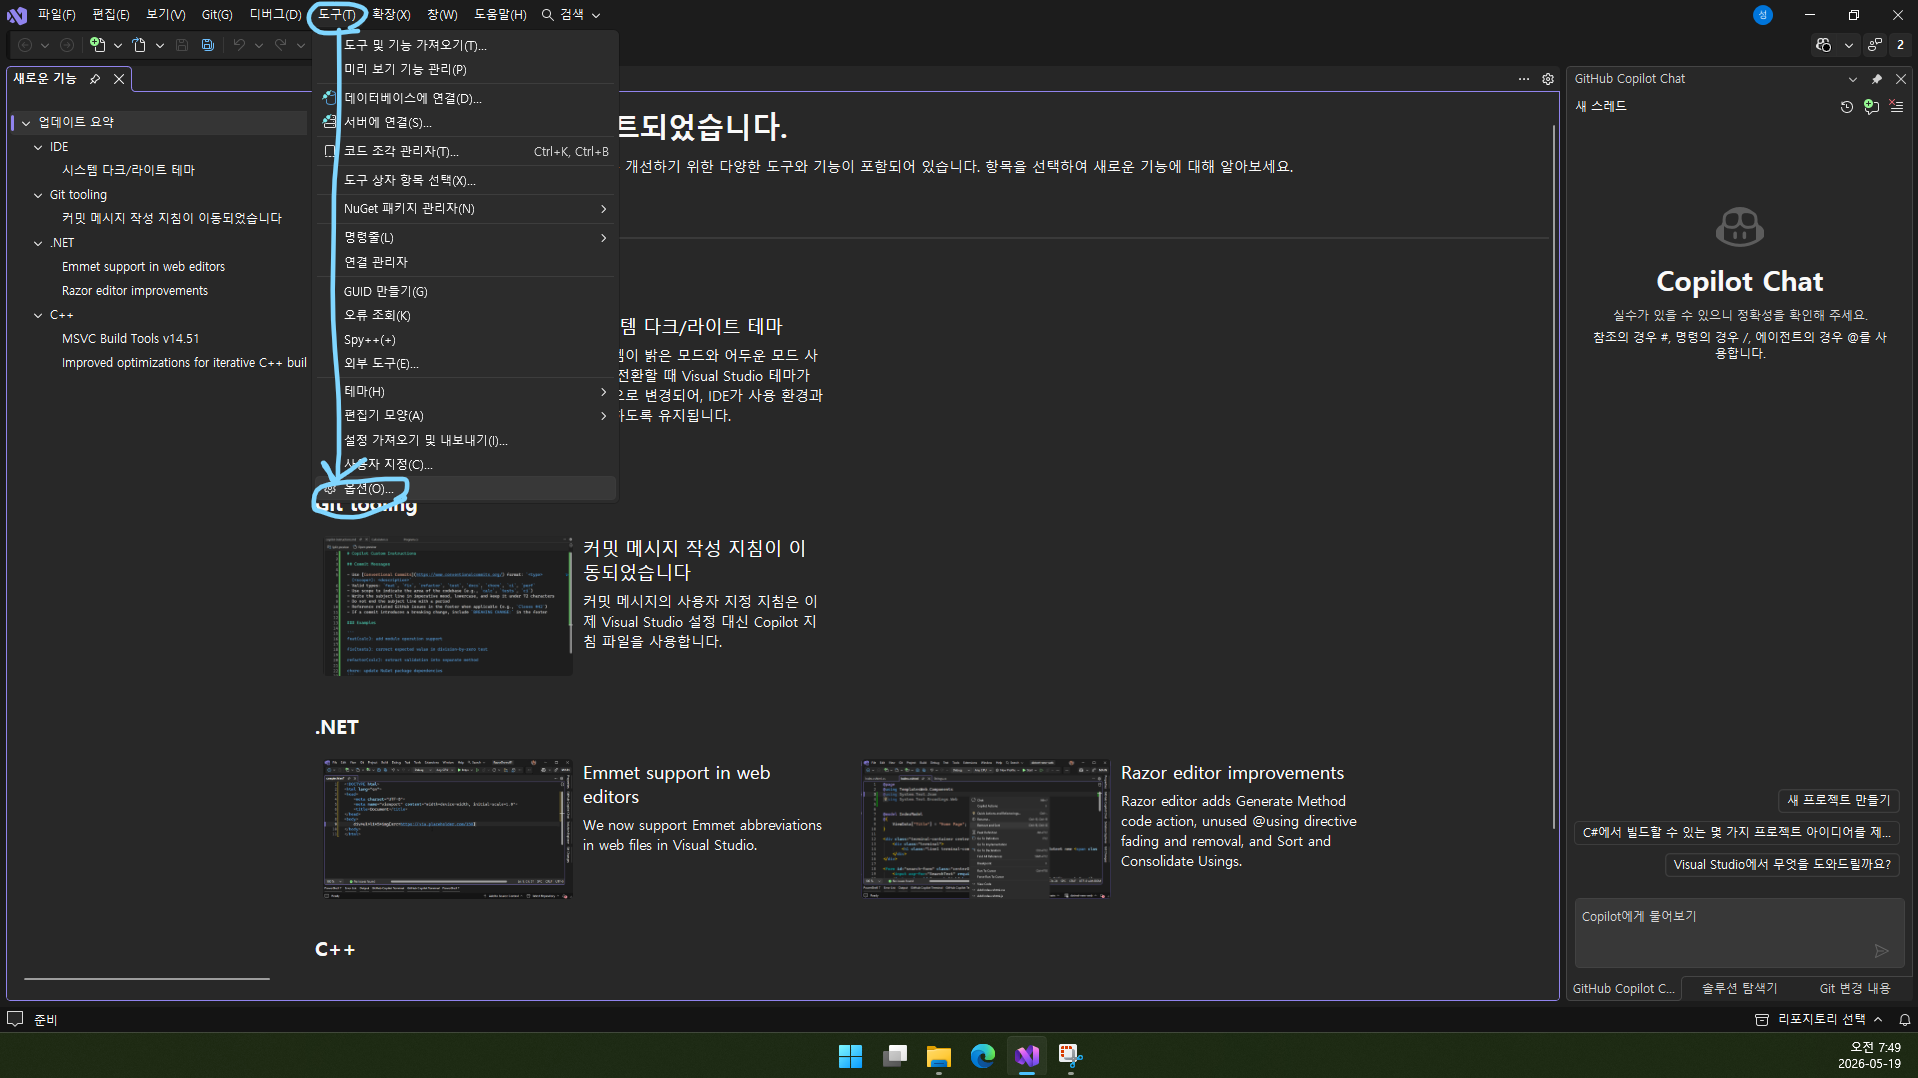Pin the GitHub Copilot Chat panel
The image size is (1918, 1078).
[1877, 79]
